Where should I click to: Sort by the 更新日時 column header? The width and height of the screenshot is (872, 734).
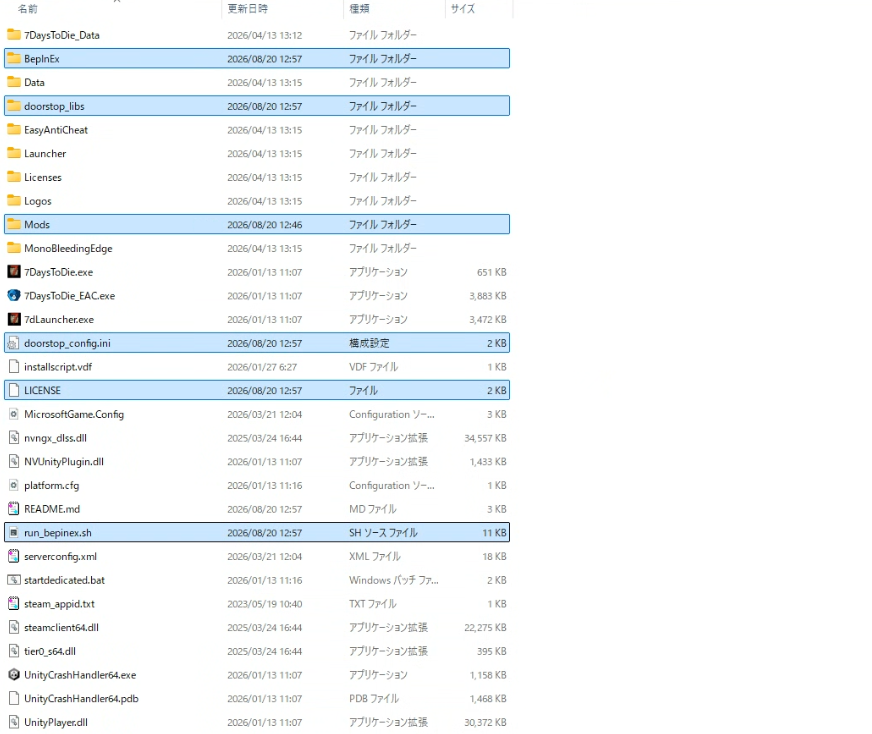247,8
